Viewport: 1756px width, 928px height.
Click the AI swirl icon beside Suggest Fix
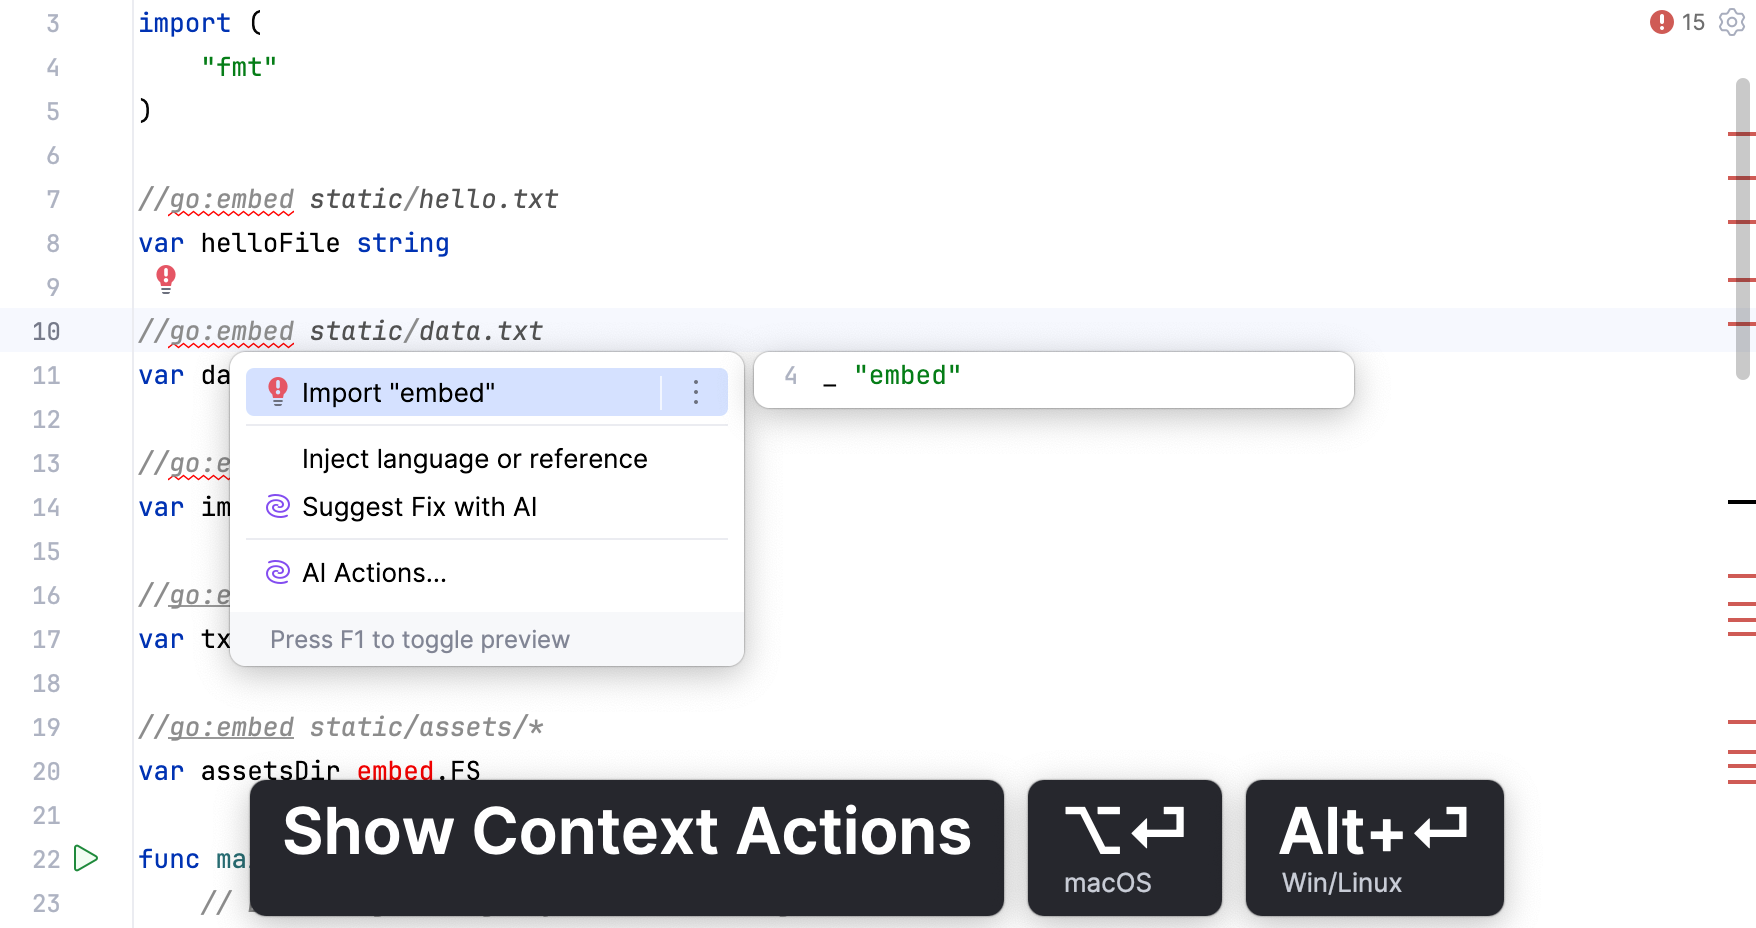pos(277,507)
